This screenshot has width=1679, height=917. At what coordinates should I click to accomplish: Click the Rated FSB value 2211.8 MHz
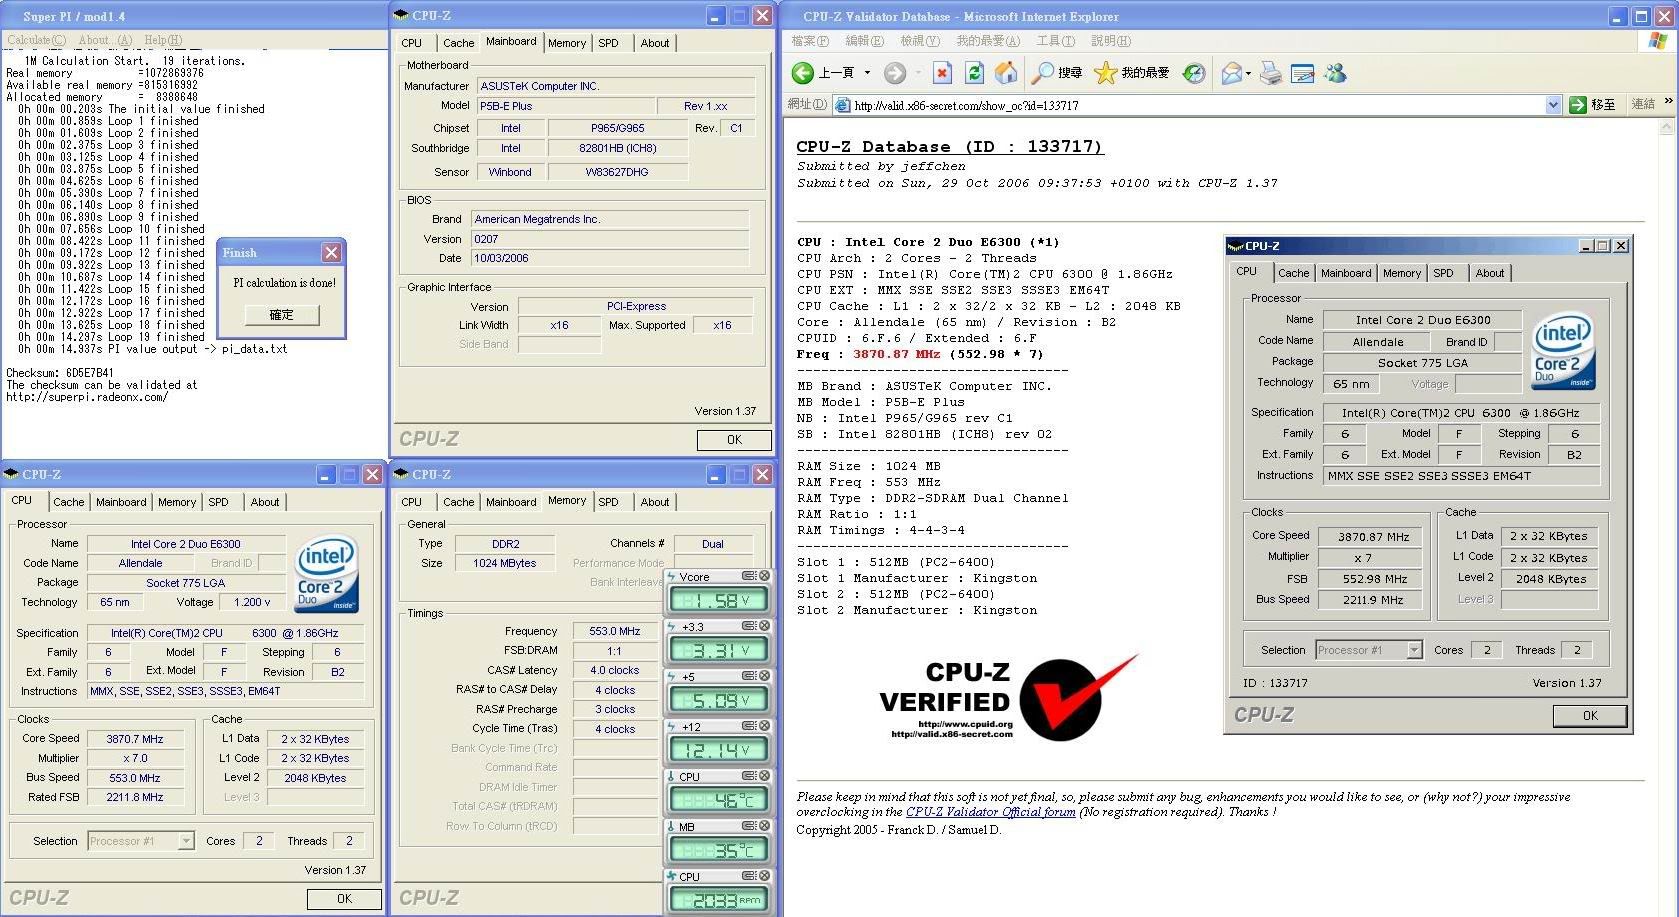135,797
